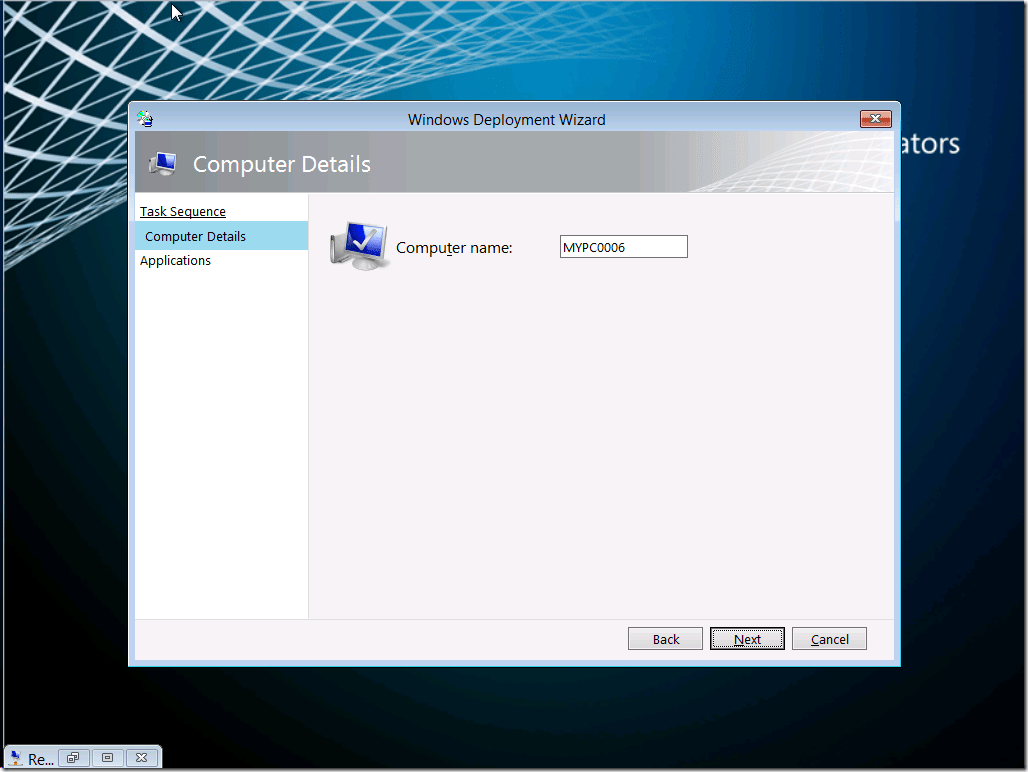Click the Computer name input field
The width and height of the screenshot is (1028, 772).
click(623, 246)
